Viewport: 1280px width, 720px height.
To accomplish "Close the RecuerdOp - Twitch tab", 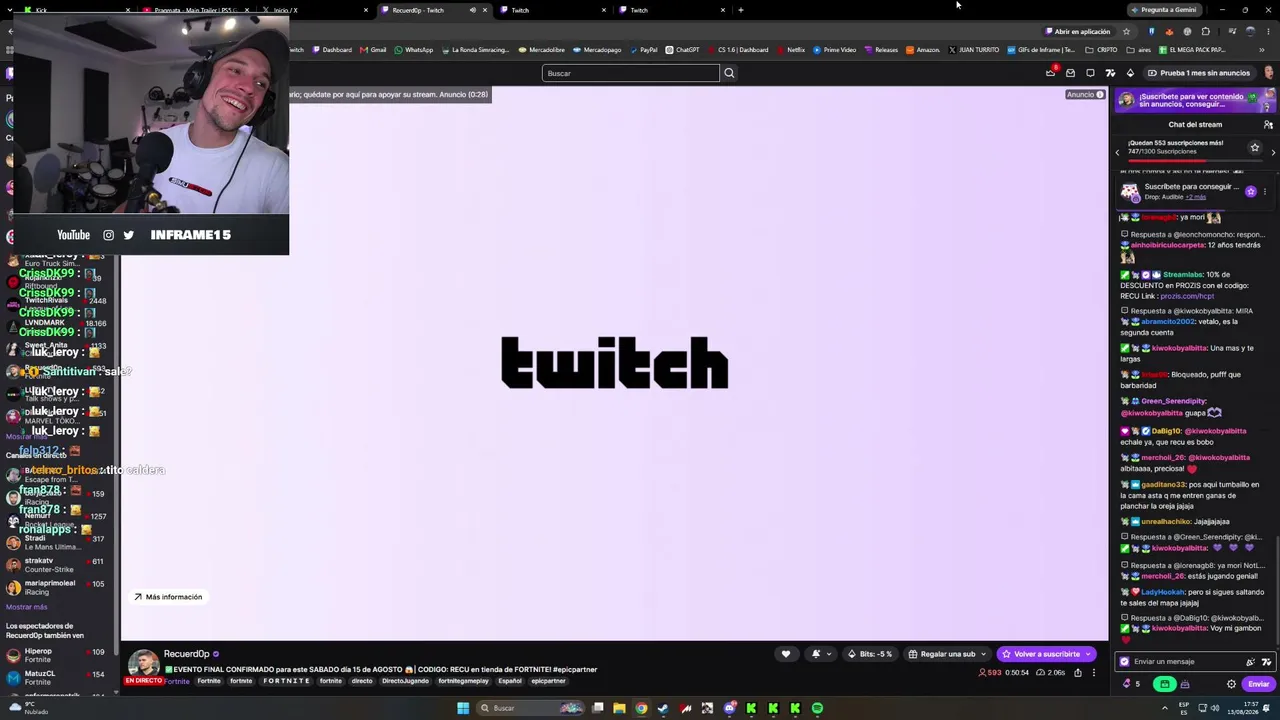I will point(485,10).
